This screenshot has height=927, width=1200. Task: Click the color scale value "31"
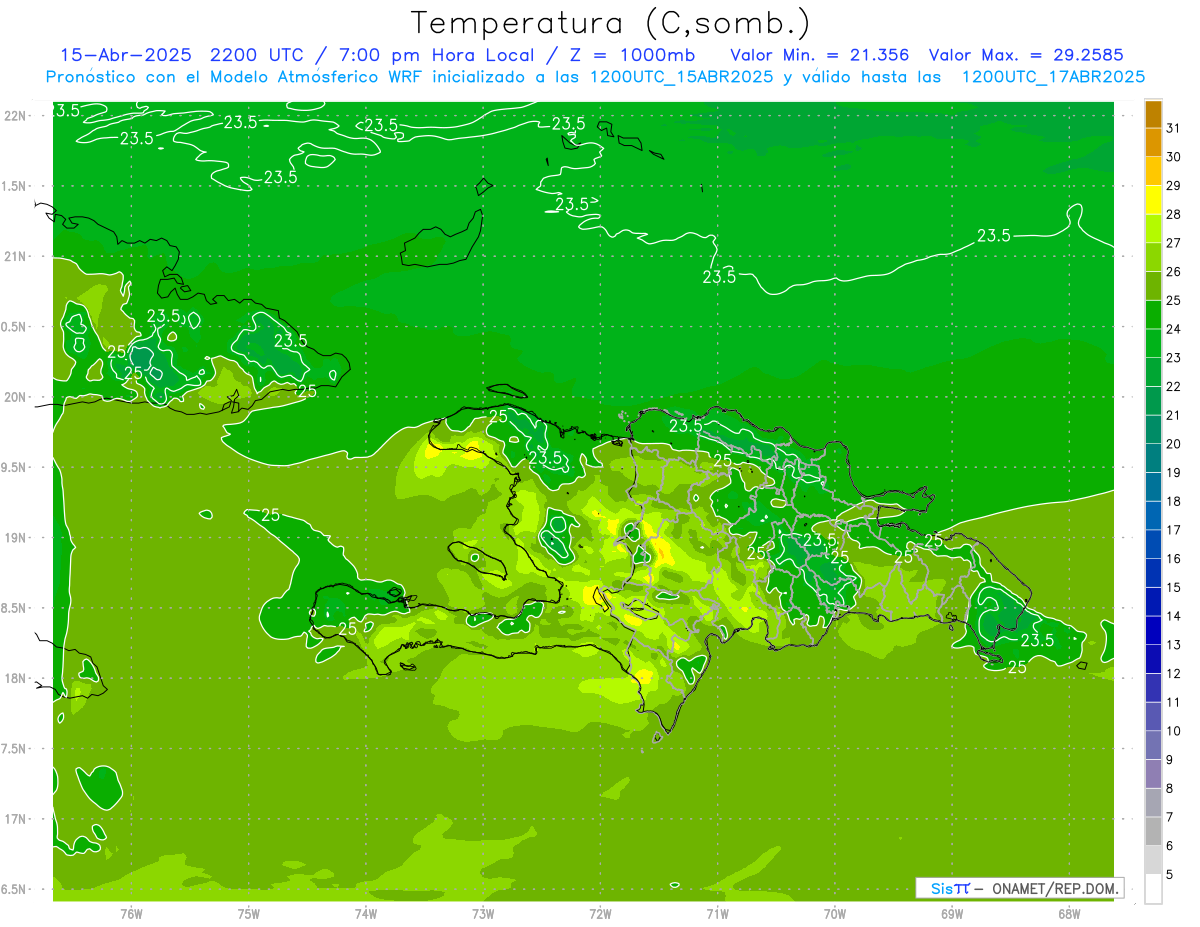point(1173,128)
